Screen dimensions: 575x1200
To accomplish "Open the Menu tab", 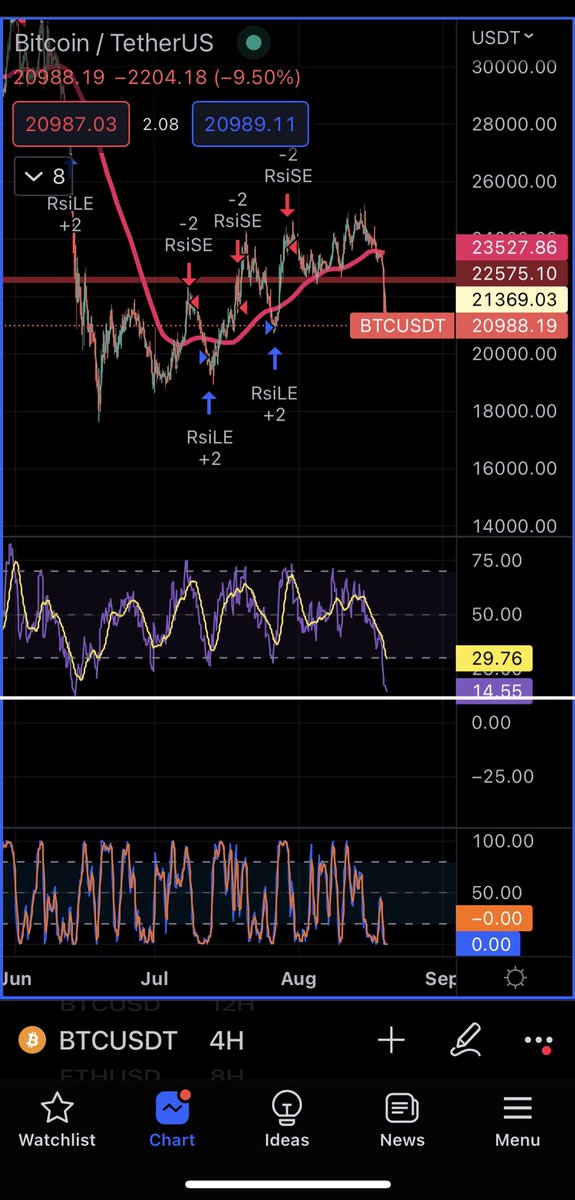I will [x=517, y=1119].
